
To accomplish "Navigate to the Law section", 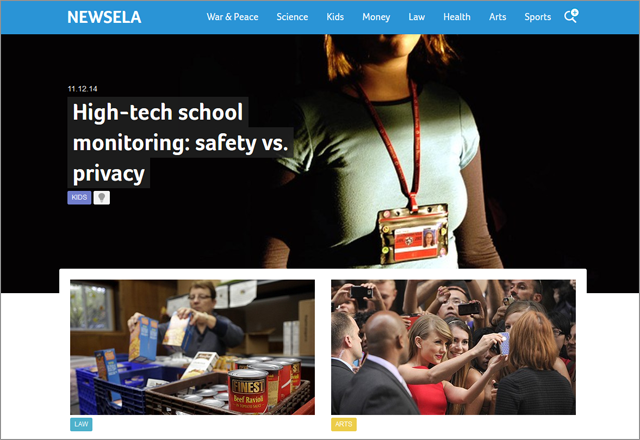I will 417,17.
